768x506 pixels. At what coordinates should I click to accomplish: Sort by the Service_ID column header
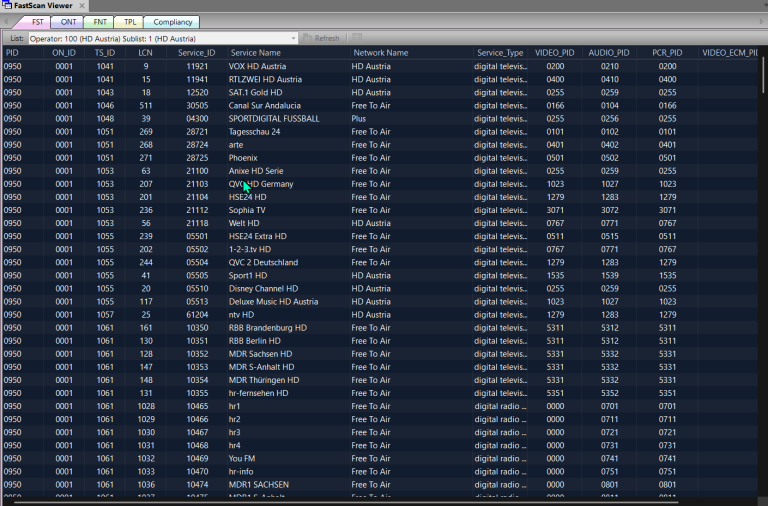(196, 52)
